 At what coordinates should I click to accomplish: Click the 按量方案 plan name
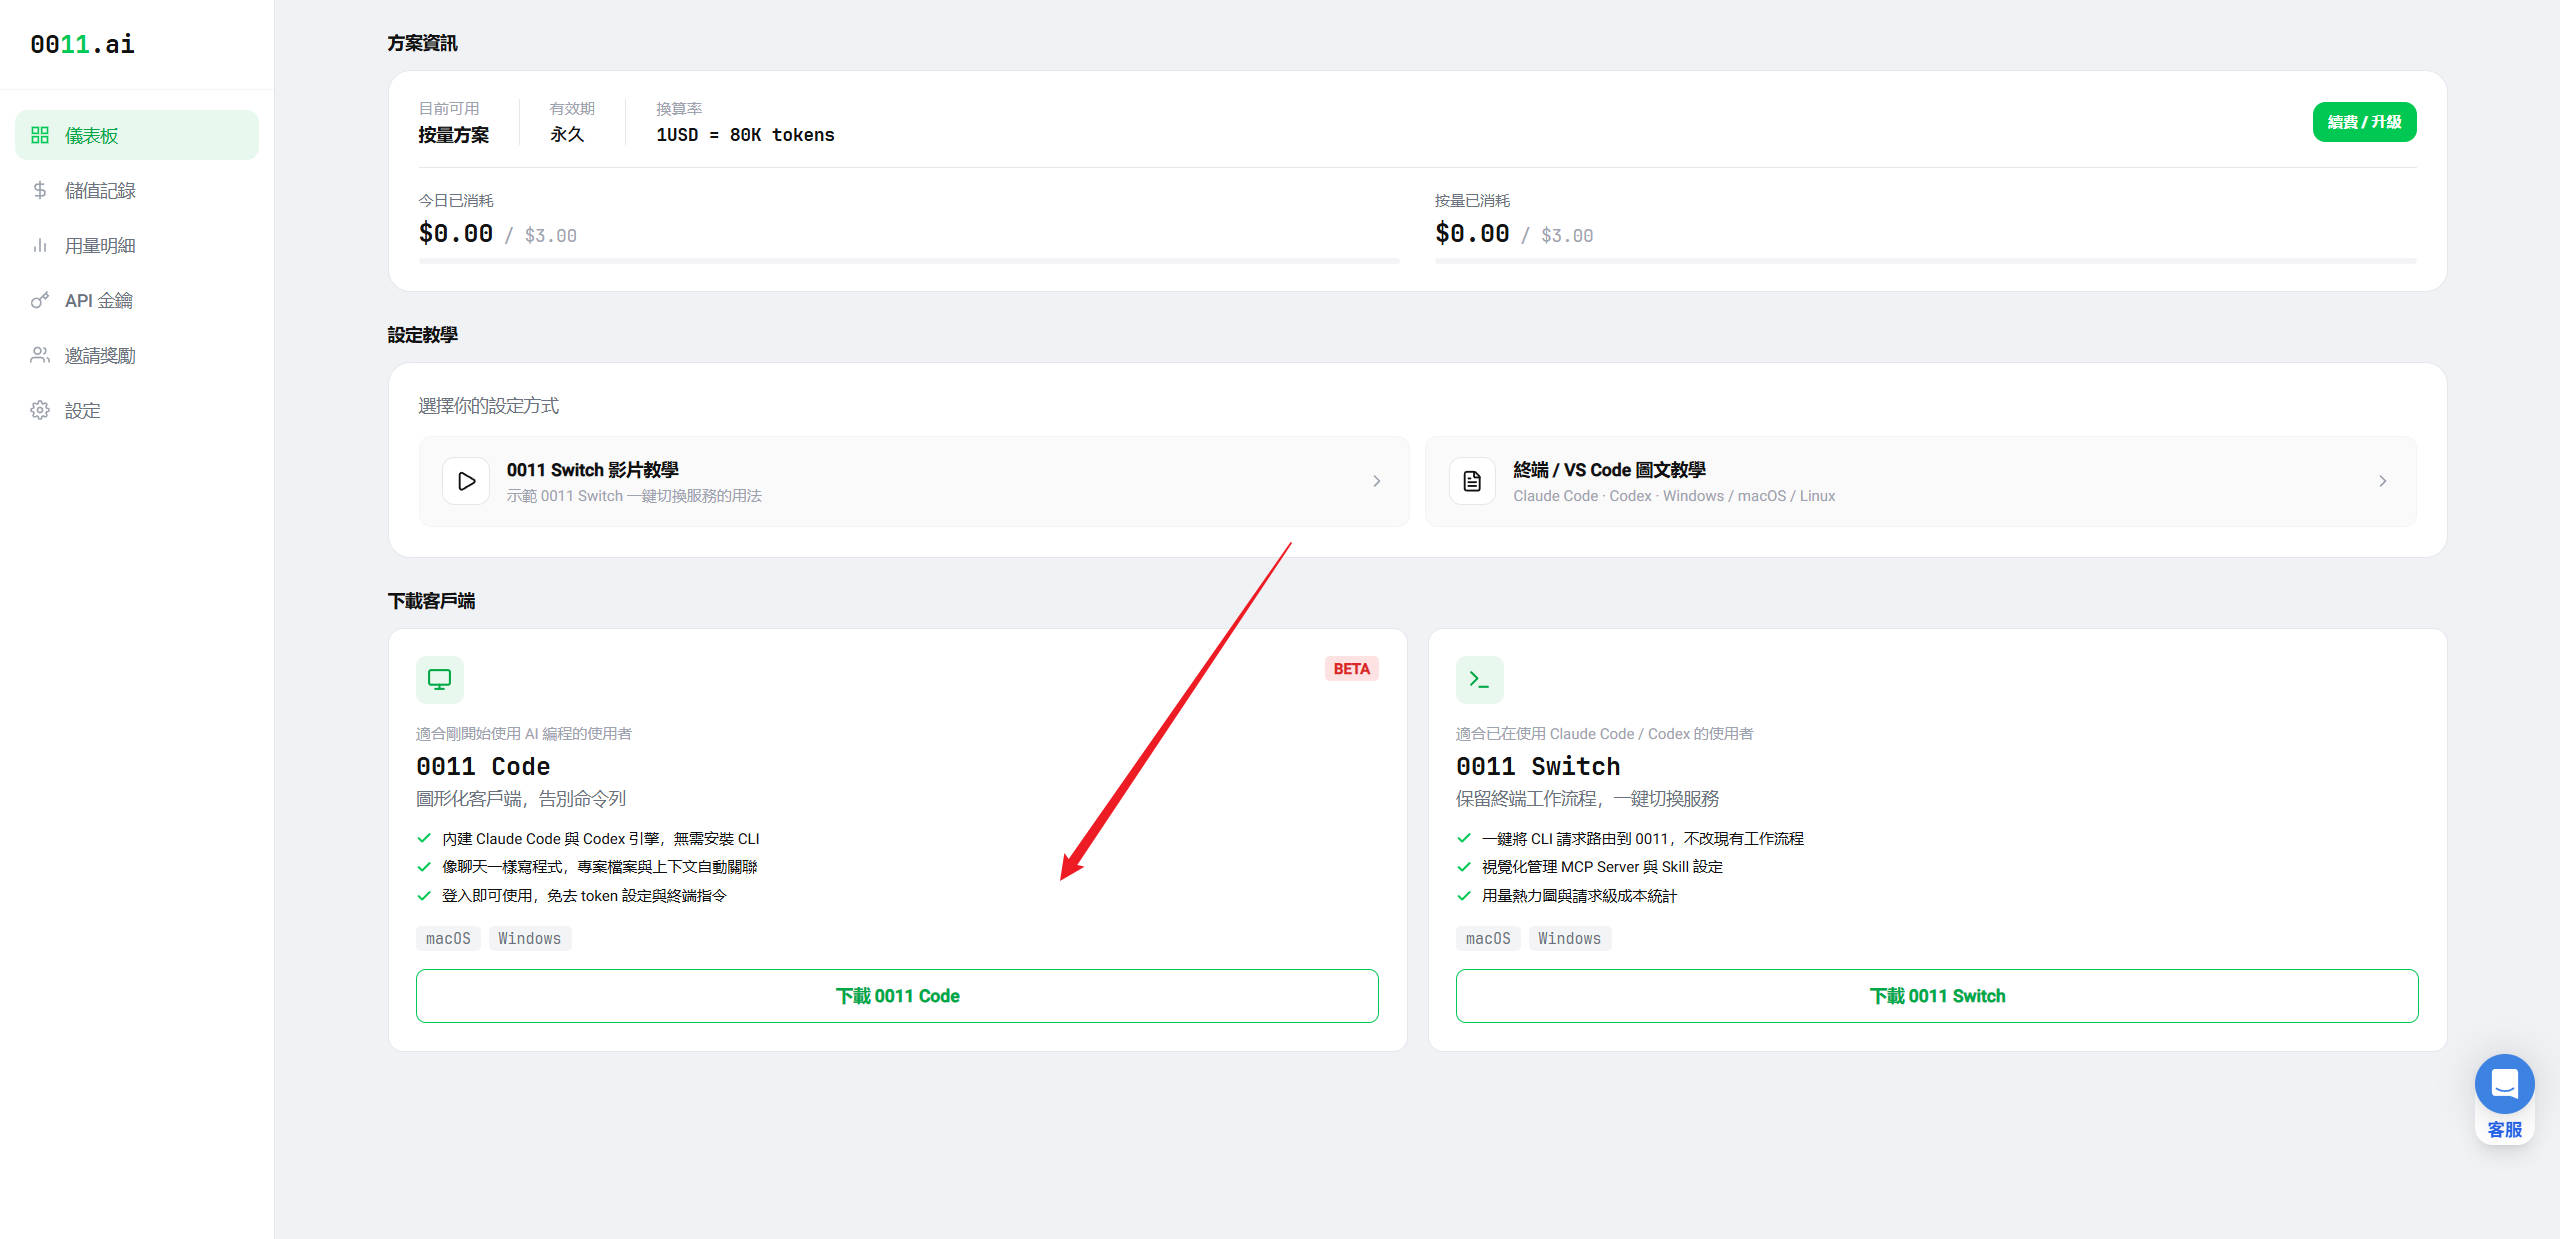[x=454, y=135]
